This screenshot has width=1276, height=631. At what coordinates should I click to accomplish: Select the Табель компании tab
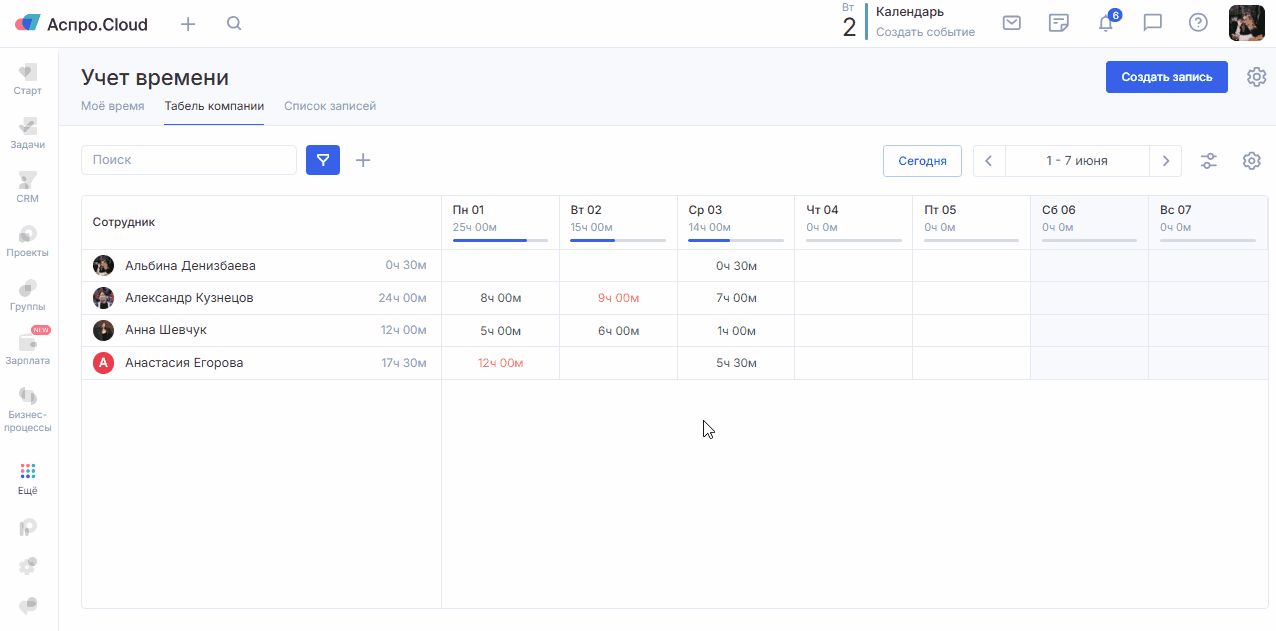(214, 106)
